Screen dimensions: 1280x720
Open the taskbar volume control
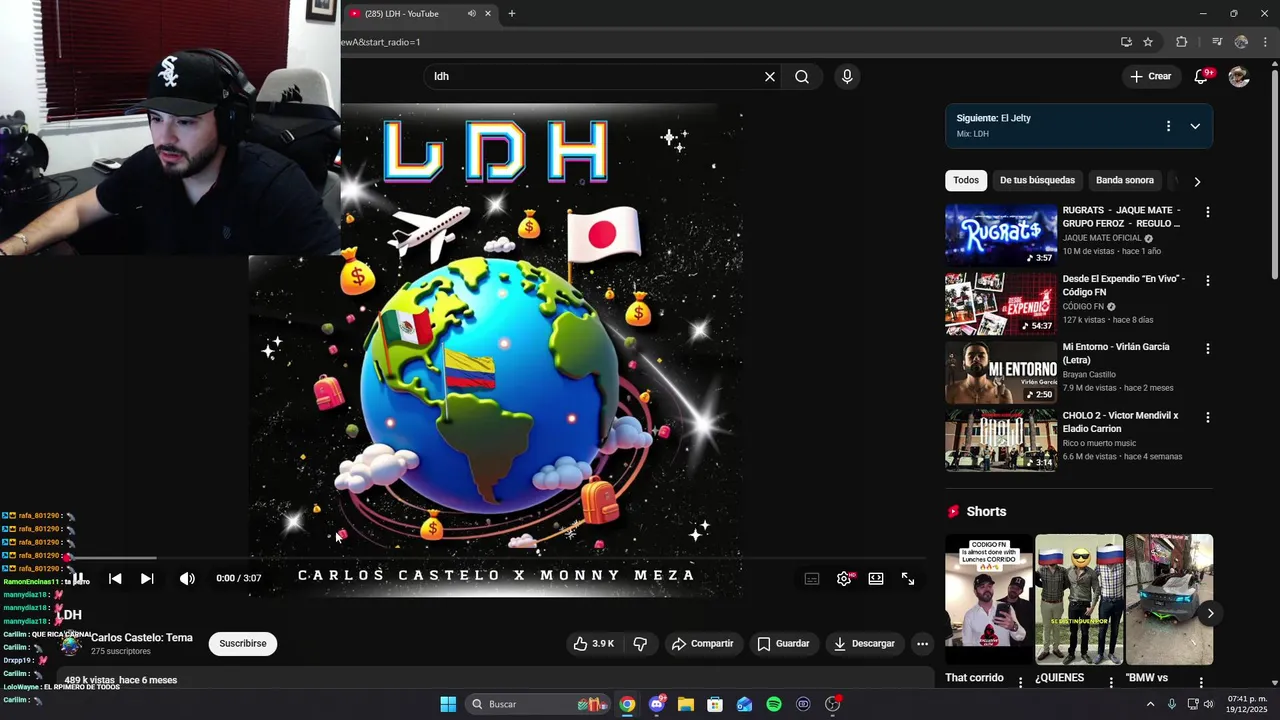tap(1208, 704)
